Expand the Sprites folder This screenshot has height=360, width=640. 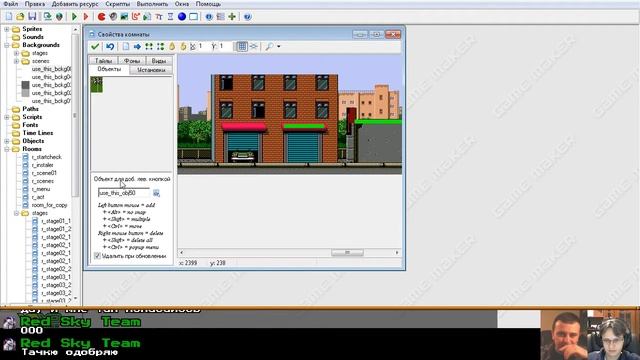[7, 29]
